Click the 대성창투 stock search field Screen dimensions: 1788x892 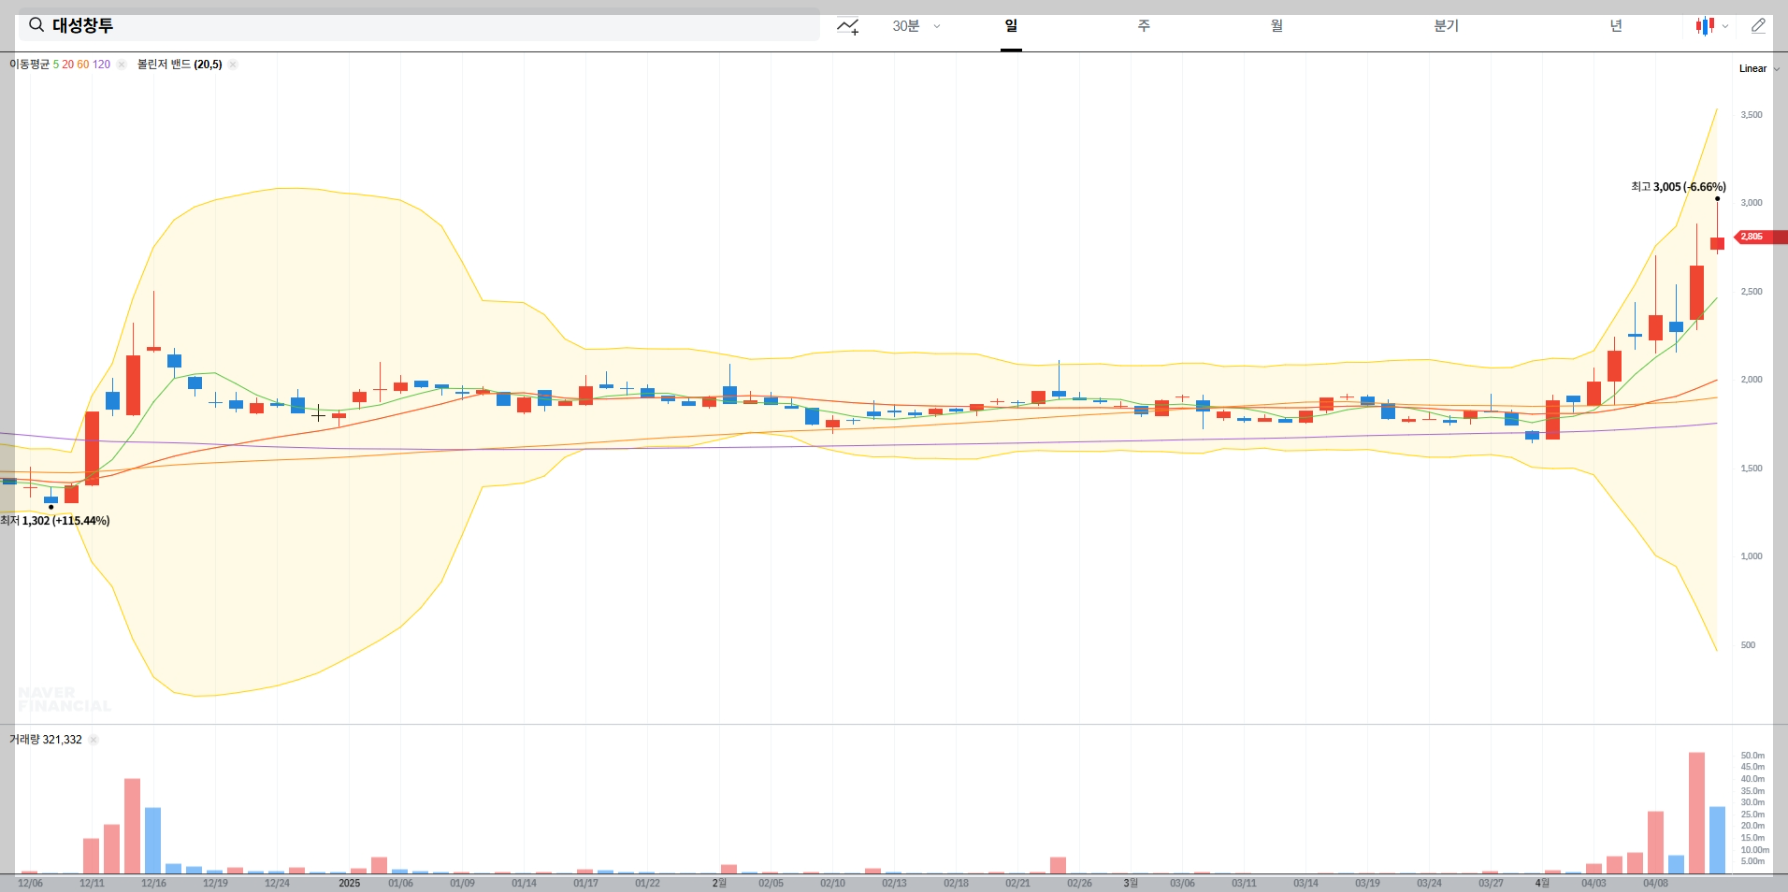click(419, 26)
